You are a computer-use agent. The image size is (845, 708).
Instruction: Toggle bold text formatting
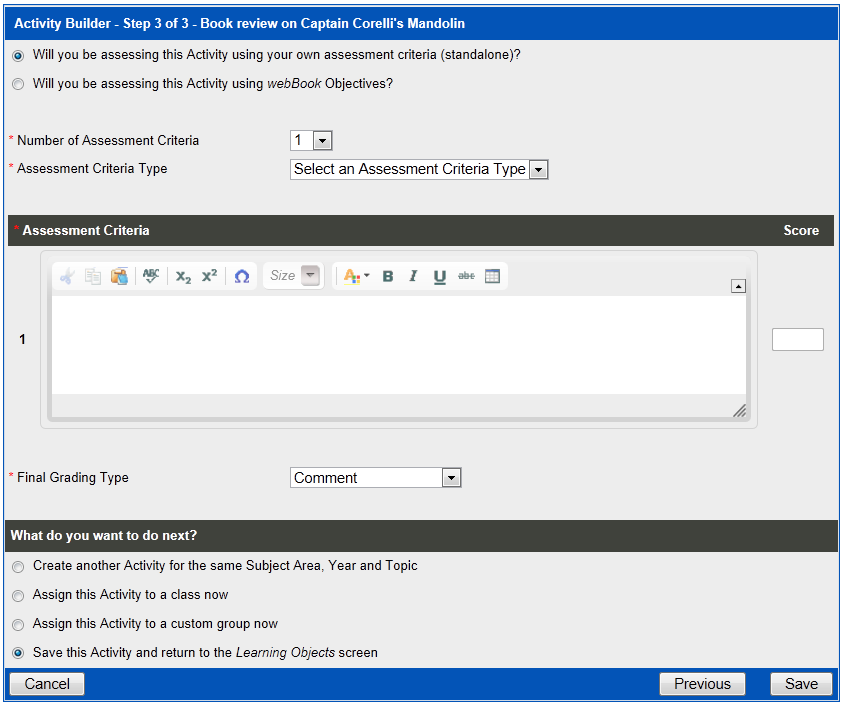click(388, 277)
